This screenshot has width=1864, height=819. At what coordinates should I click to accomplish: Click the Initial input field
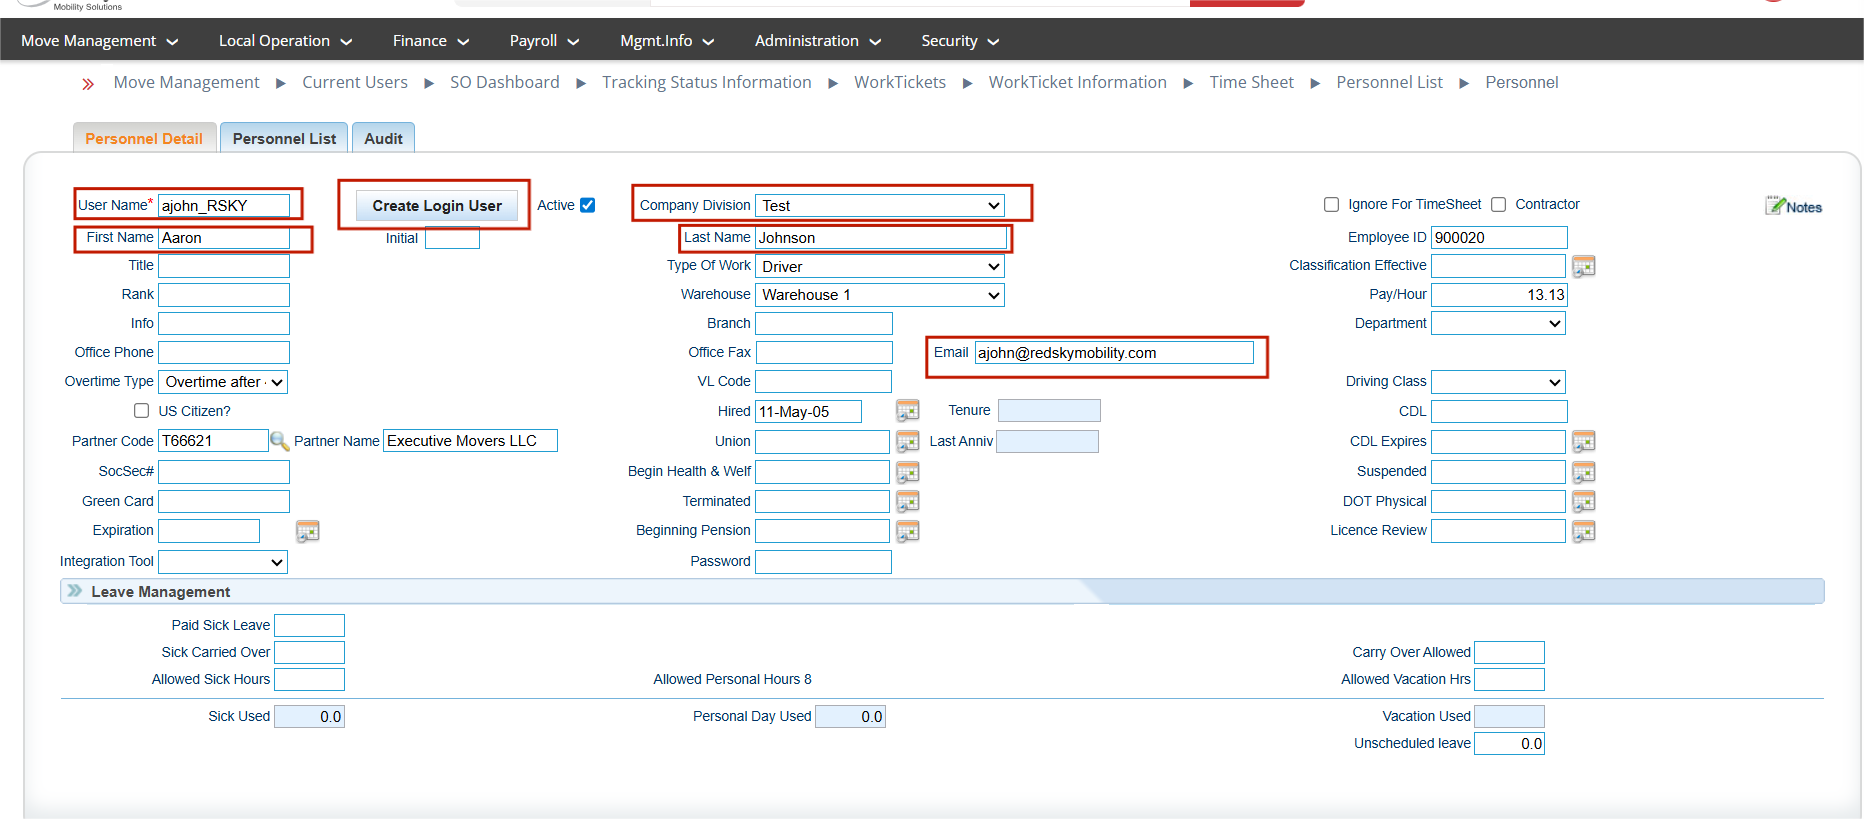click(452, 238)
